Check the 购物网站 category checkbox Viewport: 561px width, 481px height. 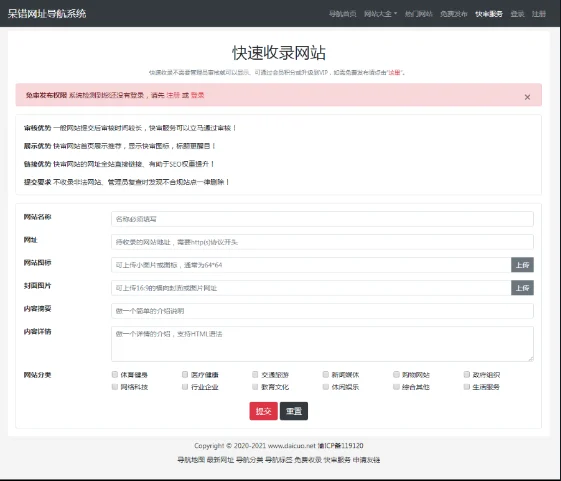tap(396, 374)
